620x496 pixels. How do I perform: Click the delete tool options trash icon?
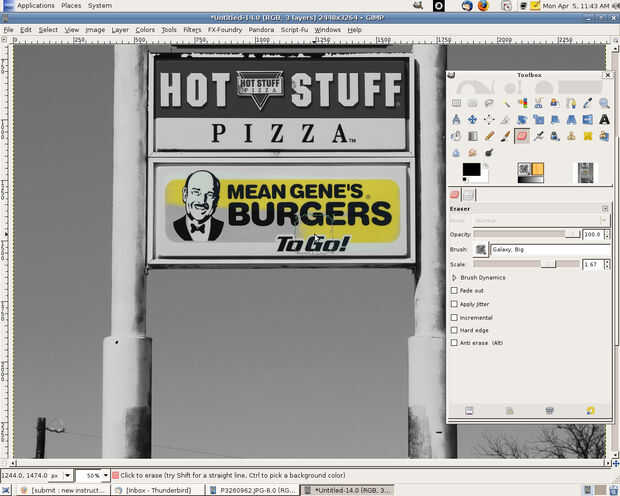click(x=549, y=411)
